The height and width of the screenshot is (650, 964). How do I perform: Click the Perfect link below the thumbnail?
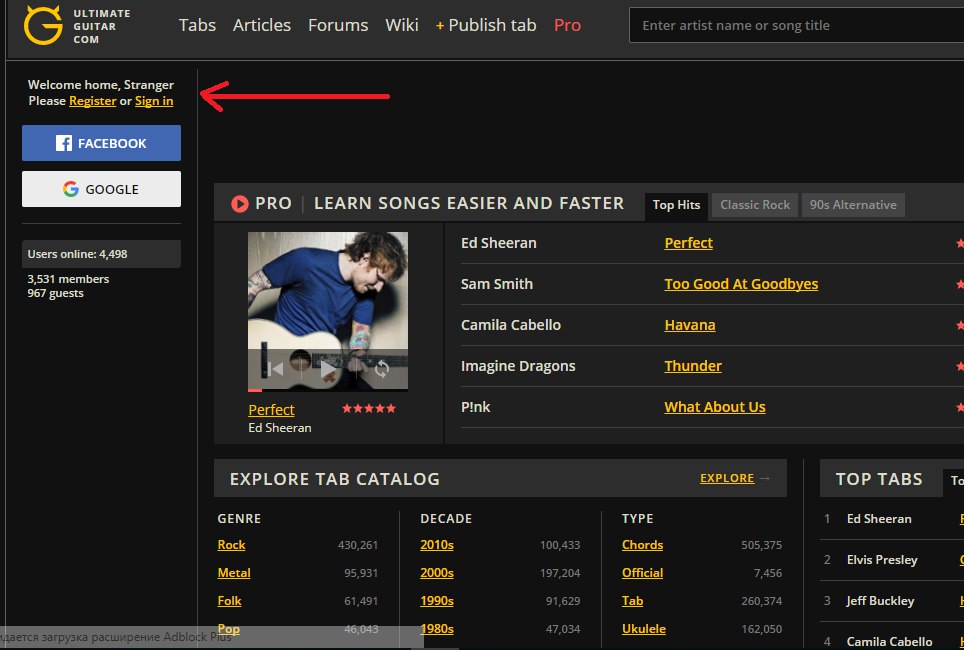[x=271, y=410]
